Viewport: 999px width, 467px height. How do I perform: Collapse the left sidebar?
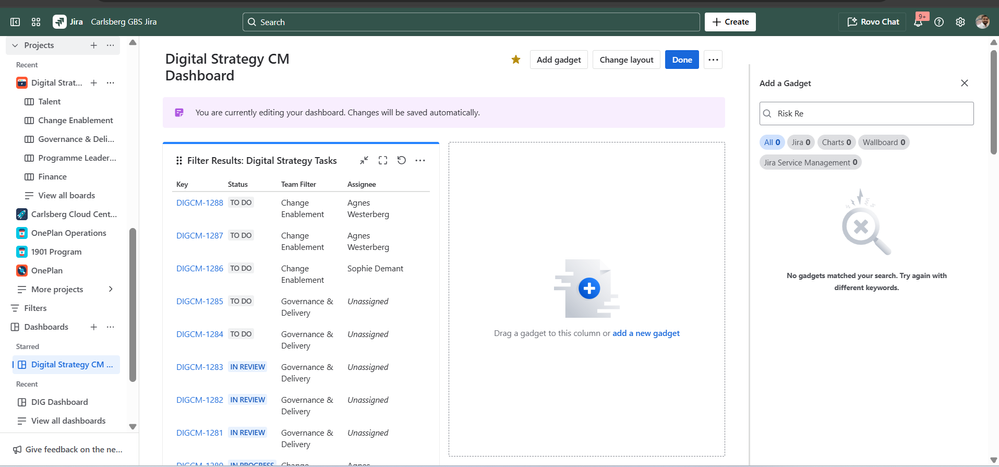click(x=15, y=22)
